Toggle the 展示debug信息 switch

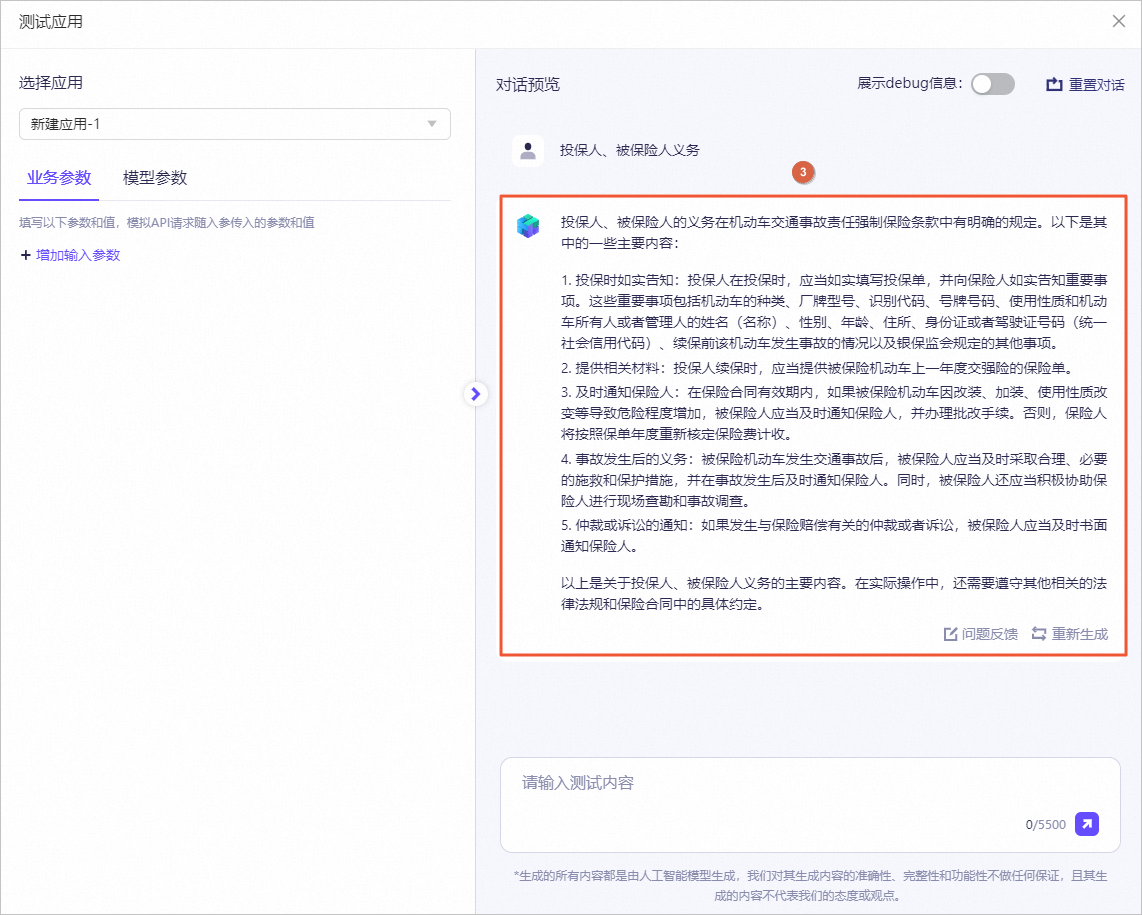click(993, 84)
